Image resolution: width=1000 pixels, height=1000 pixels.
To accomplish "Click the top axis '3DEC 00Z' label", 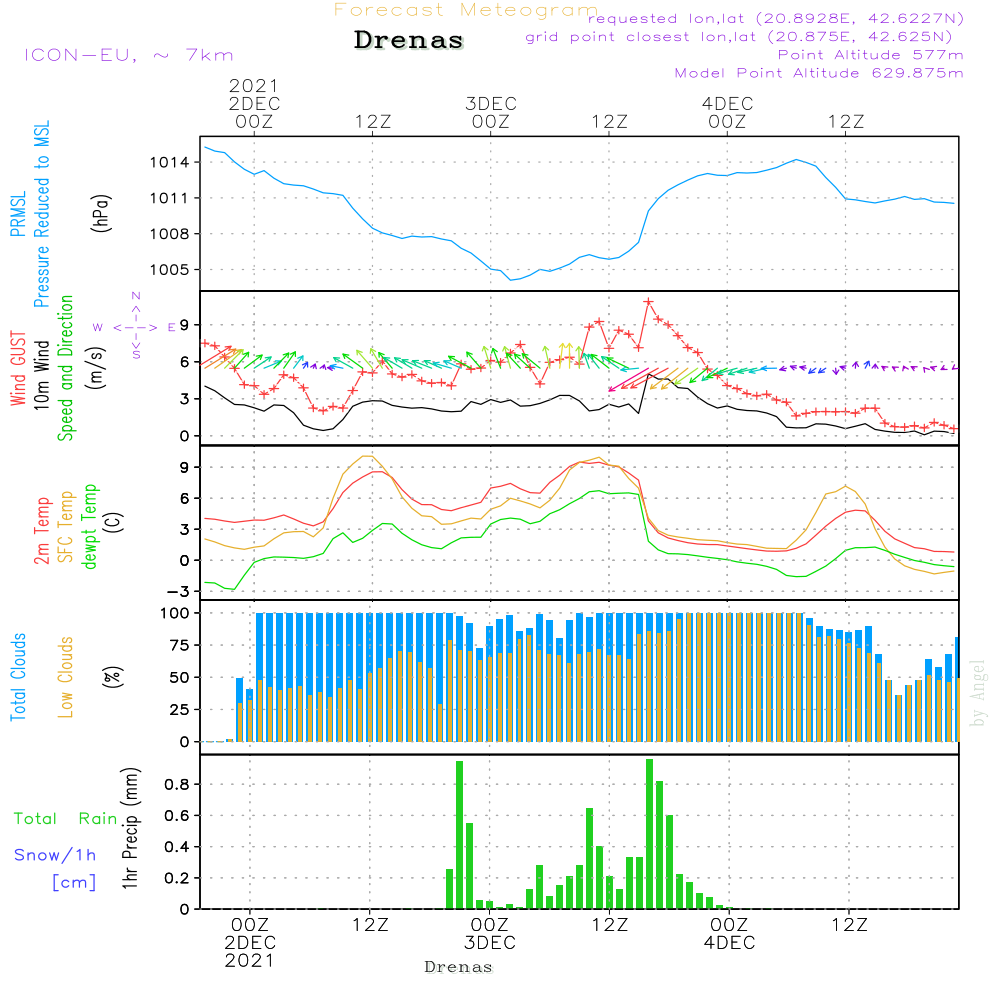I will 490,113.
